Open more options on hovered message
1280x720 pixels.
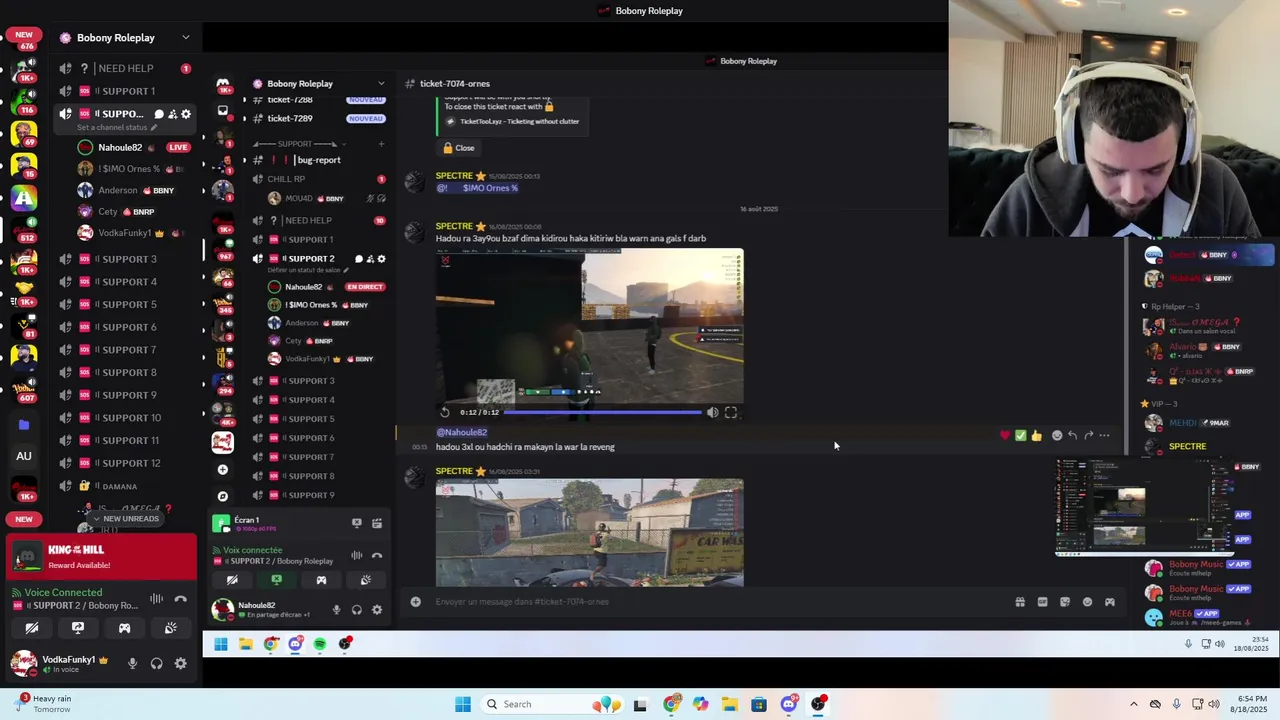click(x=1104, y=435)
